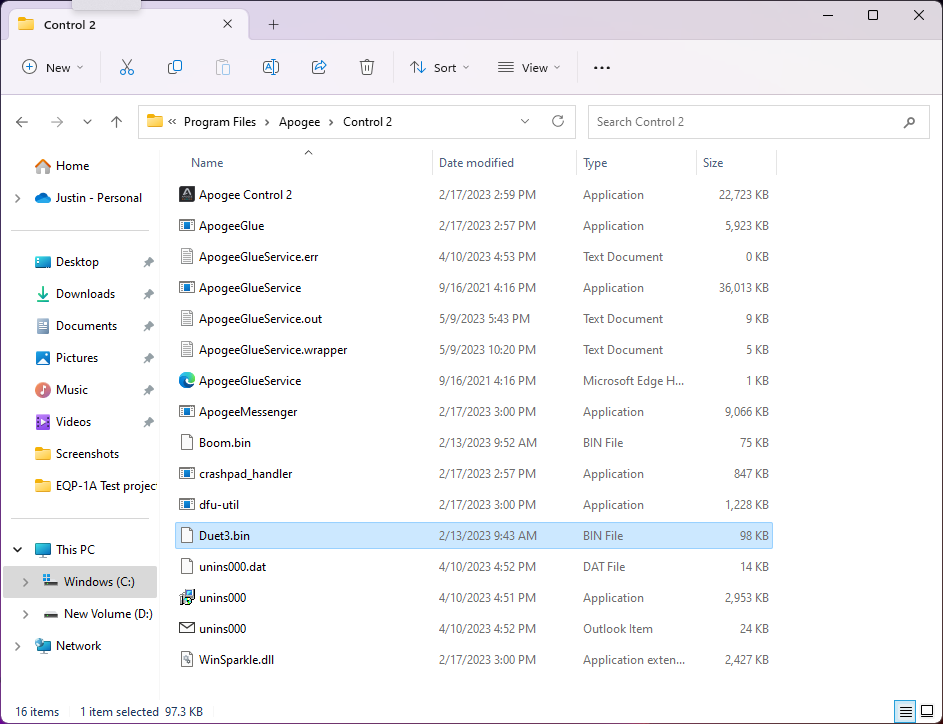Open the View options dropdown
The height and width of the screenshot is (724, 943).
529,68
